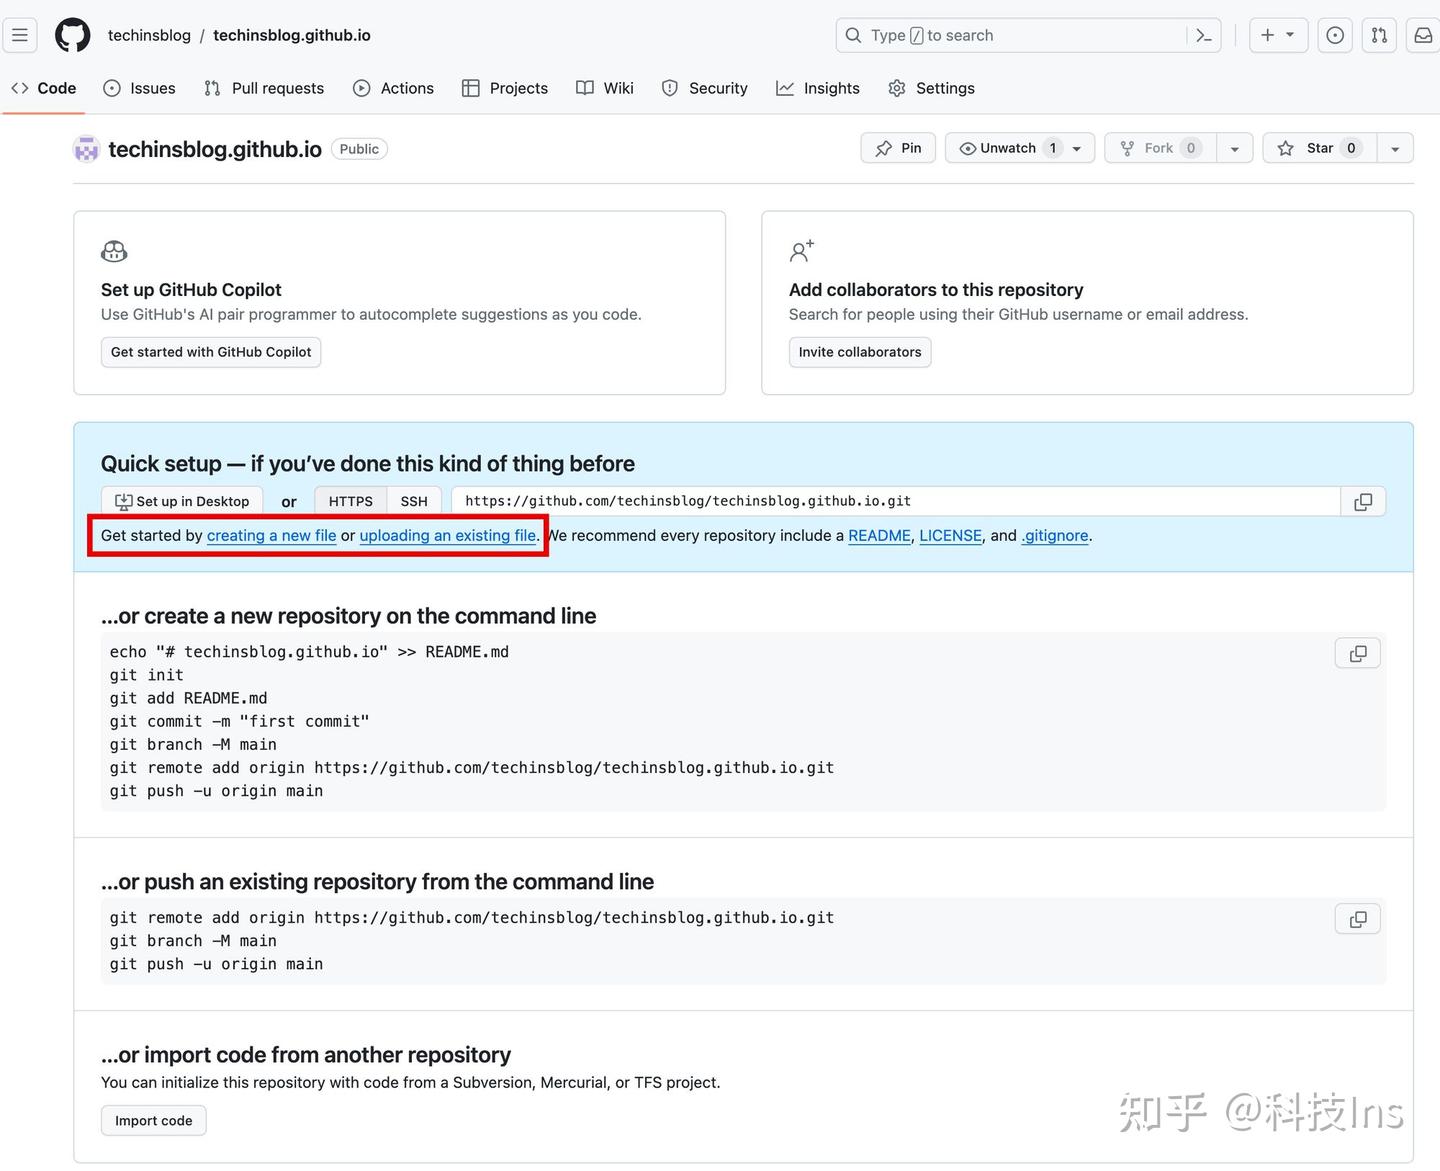The image size is (1440, 1171).
Task: Expand the Star lists dropdown arrow
Action: pos(1395,148)
